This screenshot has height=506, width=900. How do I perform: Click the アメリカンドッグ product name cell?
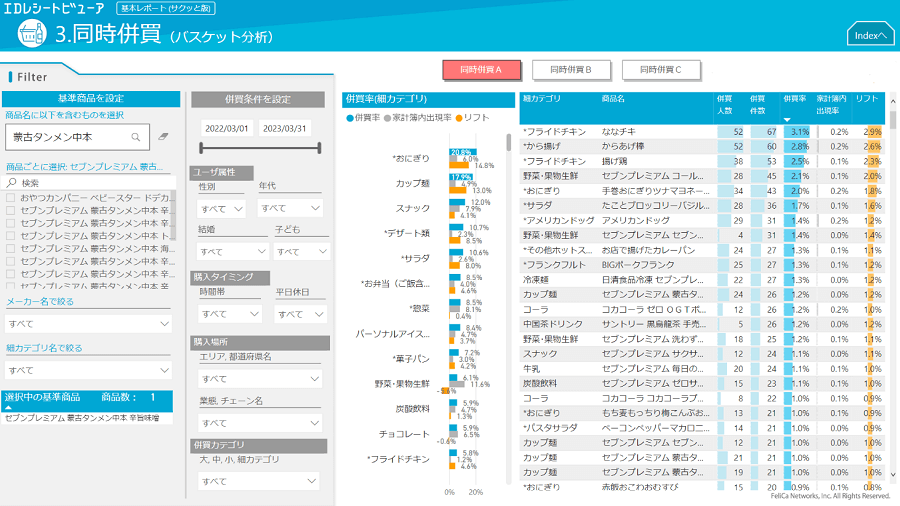click(x=635, y=220)
